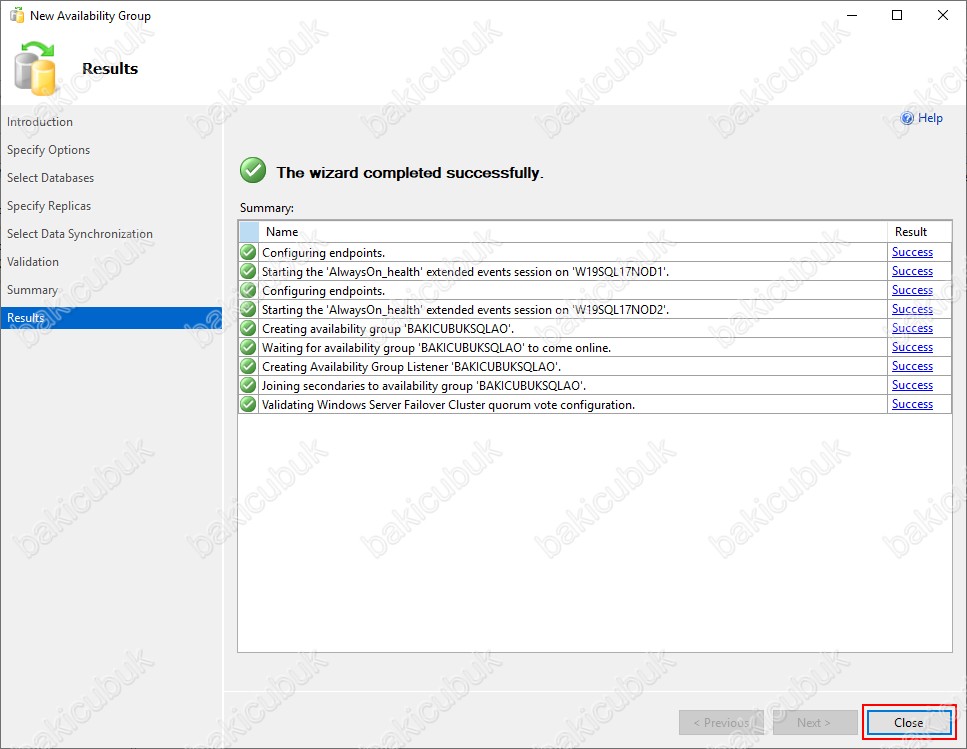Go to the Introduction step
The height and width of the screenshot is (749, 967).
pyautogui.click(x=39, y=122)
